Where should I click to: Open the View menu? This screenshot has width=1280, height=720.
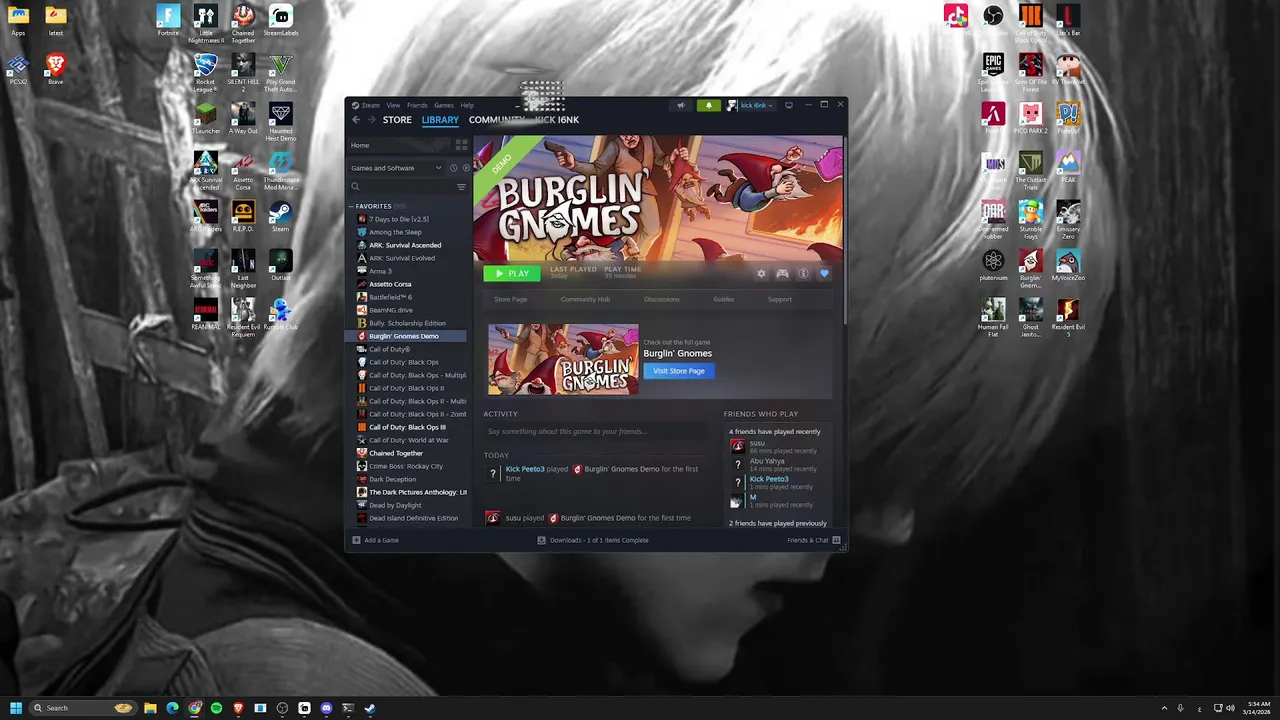click(393, 105)
